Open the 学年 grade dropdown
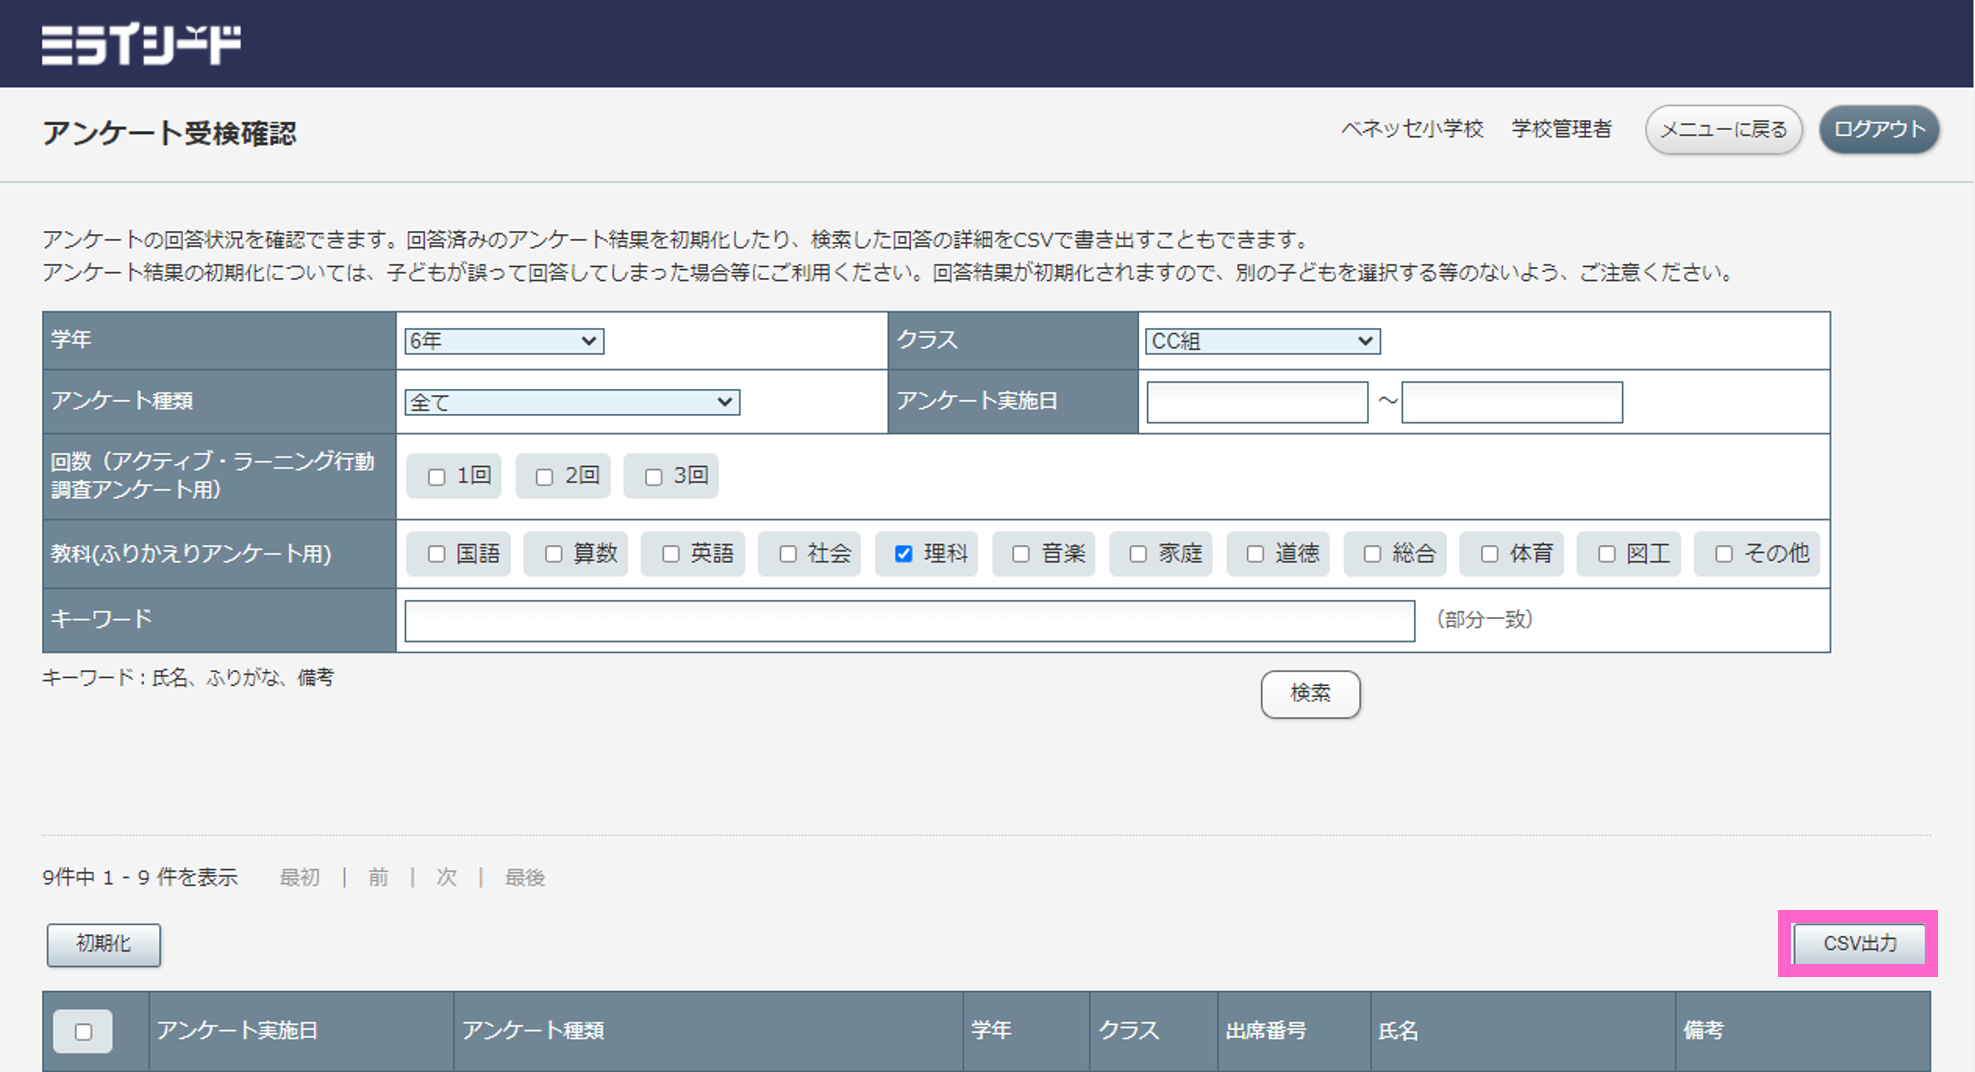This screenshot has height=1072, width=1975. pyautogui.click(x=503, y=341)
